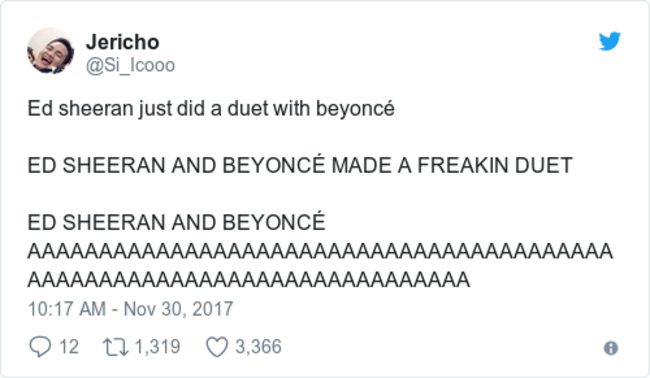This screenshot has width=650, height=378.
Task: Open the @Si_Icooo handle link
Action: click(x=130, y=65)
